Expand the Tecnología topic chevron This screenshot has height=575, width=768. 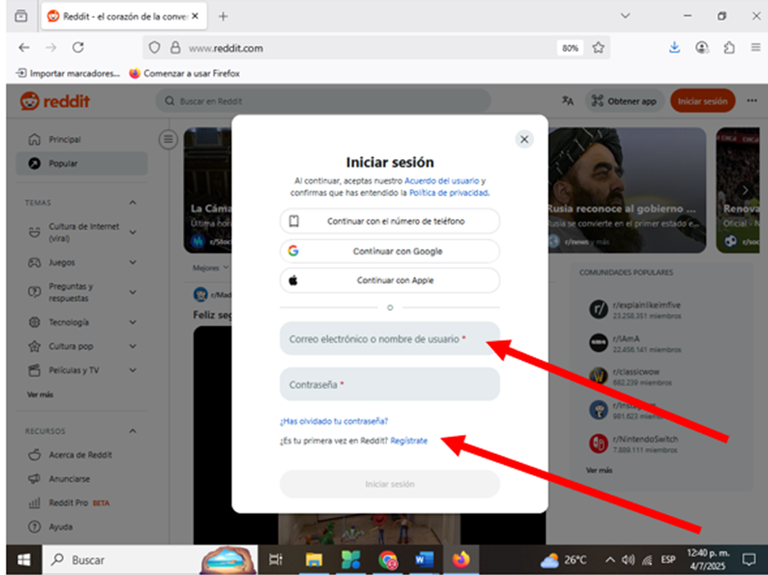tap(133, 322)
